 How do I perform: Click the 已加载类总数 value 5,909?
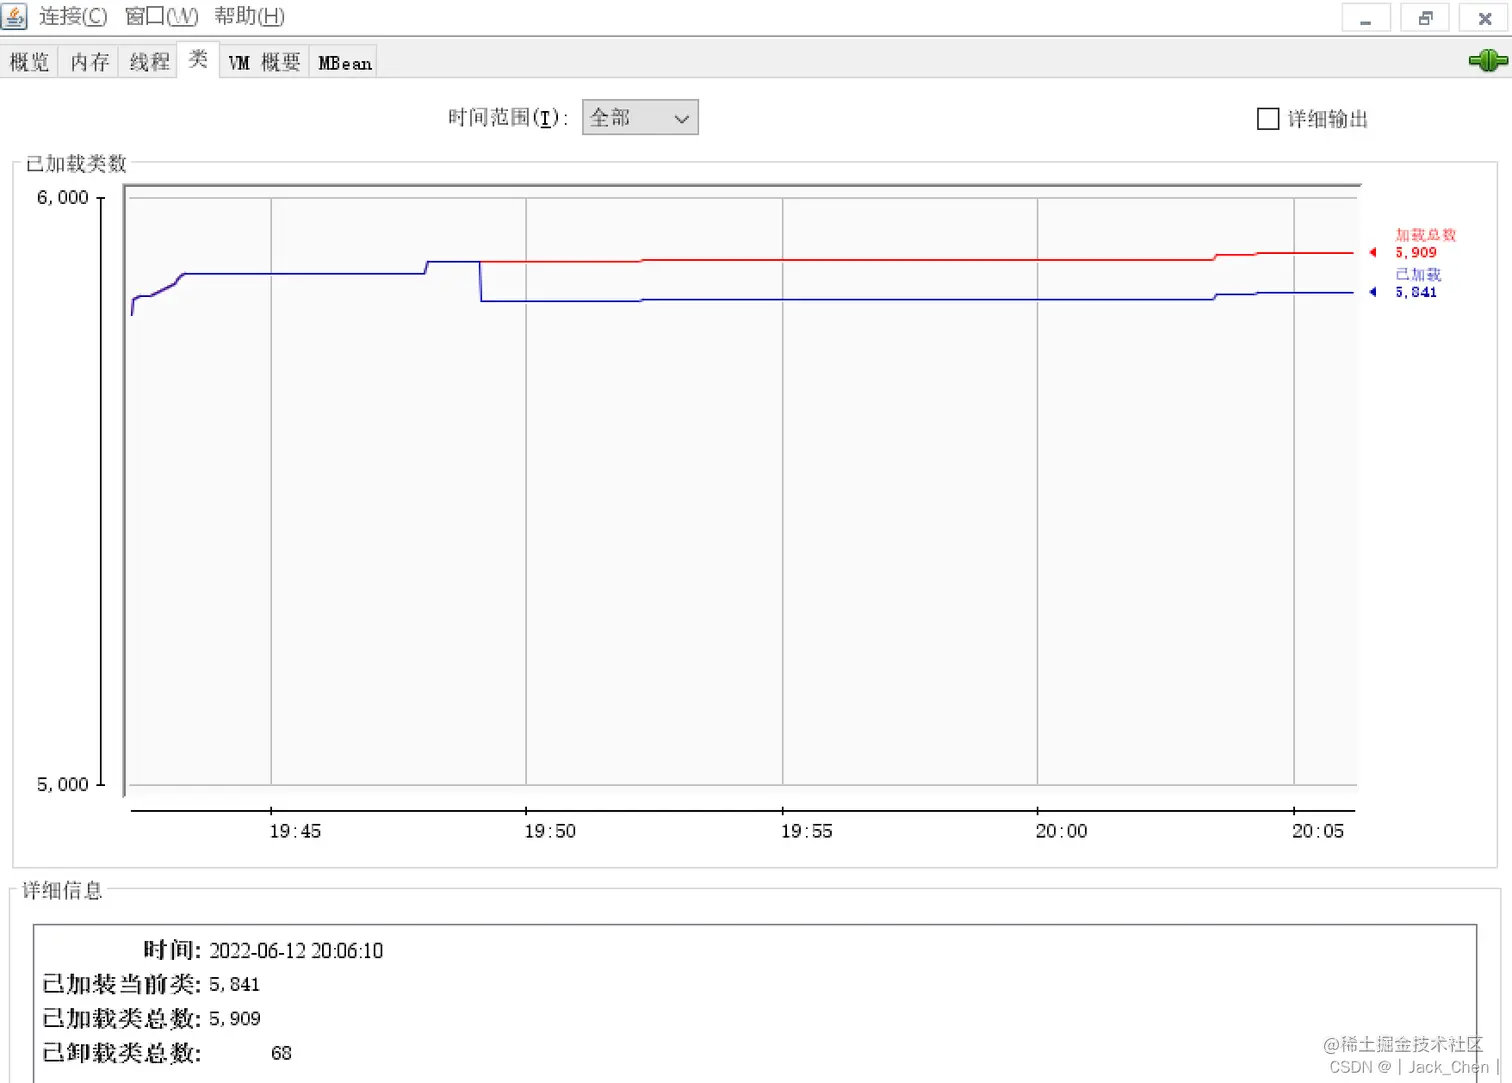[x=235, y=1019]
